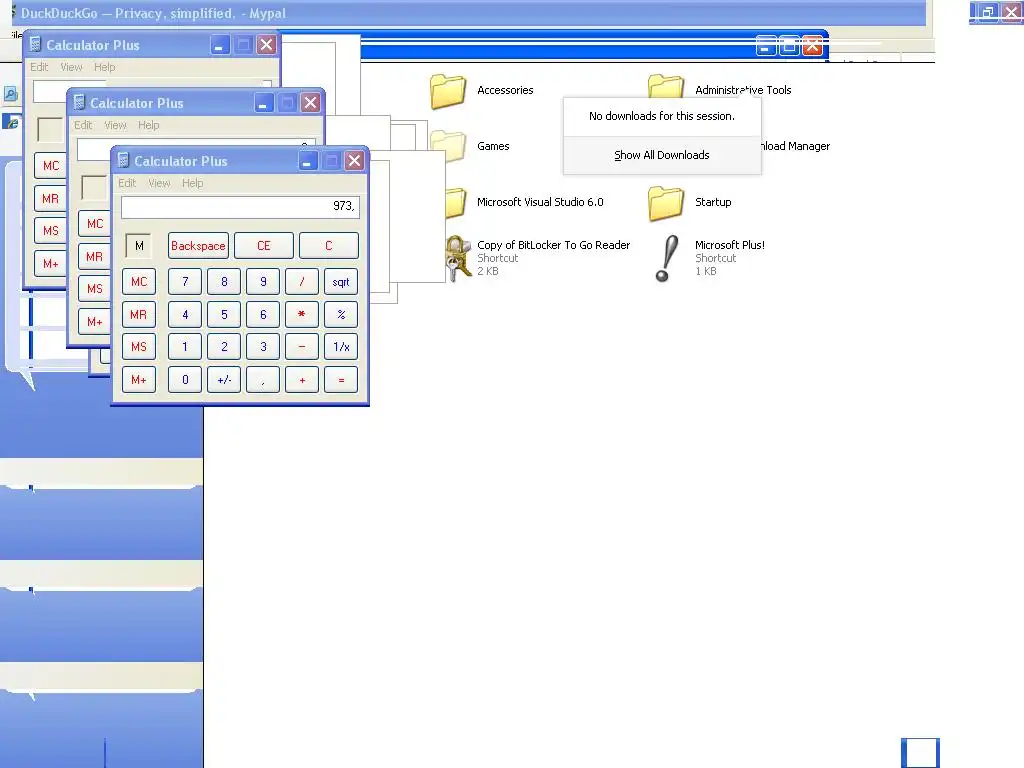Click the calculator display showing 973,
The width and height of the screenshot is (1024, 768).
[240, 206]
